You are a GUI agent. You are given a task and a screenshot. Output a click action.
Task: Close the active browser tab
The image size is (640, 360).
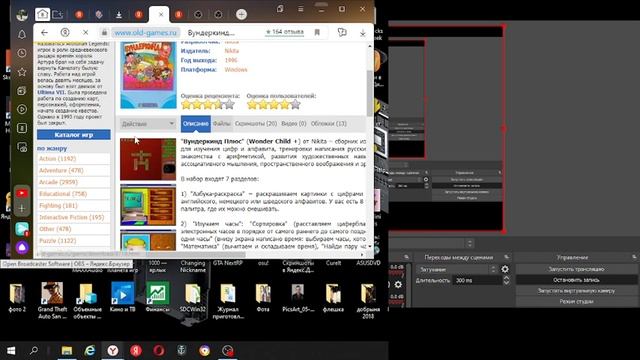161,14
